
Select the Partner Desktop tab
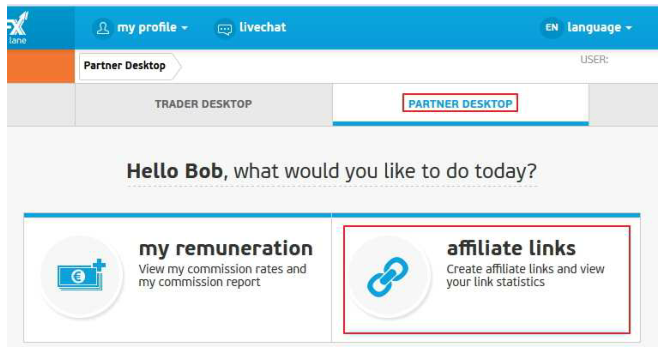pyautogui.click(x=460, y=104)
